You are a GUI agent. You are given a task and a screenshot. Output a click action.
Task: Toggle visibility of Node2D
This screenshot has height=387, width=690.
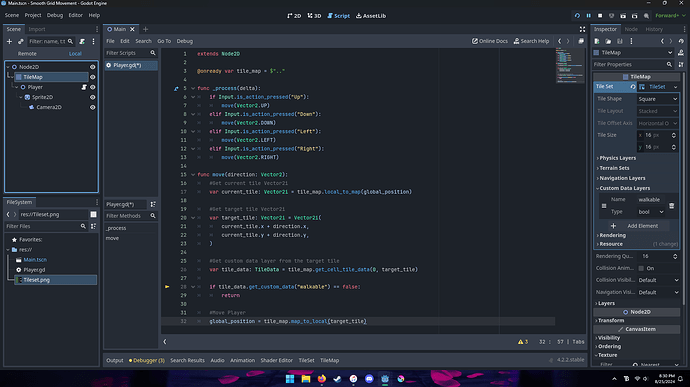(92, 67)
